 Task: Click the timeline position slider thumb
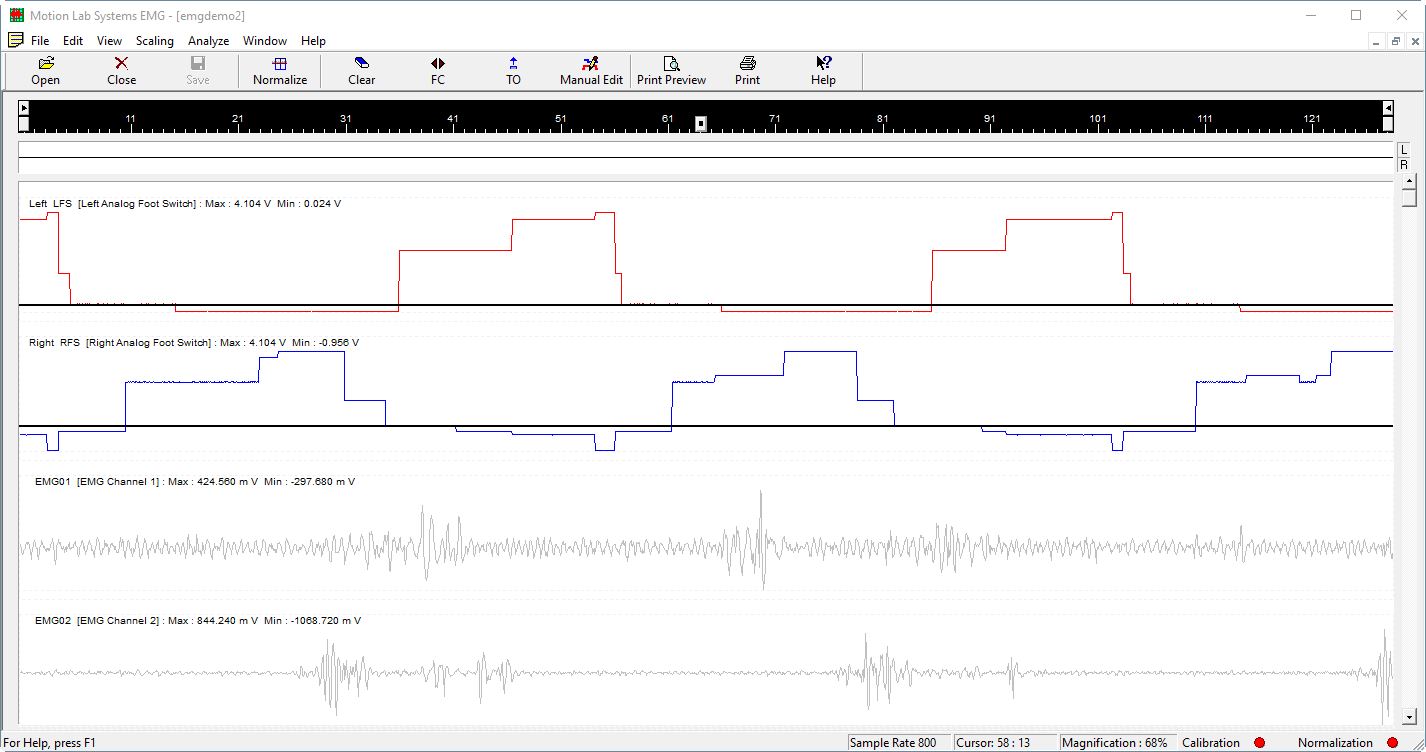[x=700, y=123]
